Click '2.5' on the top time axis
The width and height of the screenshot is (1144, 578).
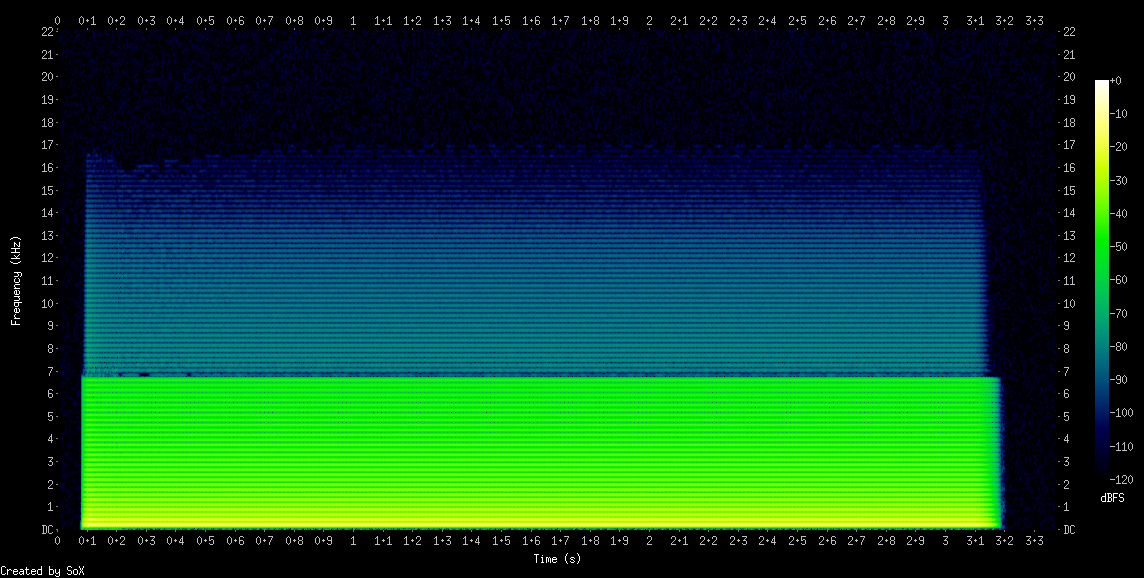tap(797, 21)
